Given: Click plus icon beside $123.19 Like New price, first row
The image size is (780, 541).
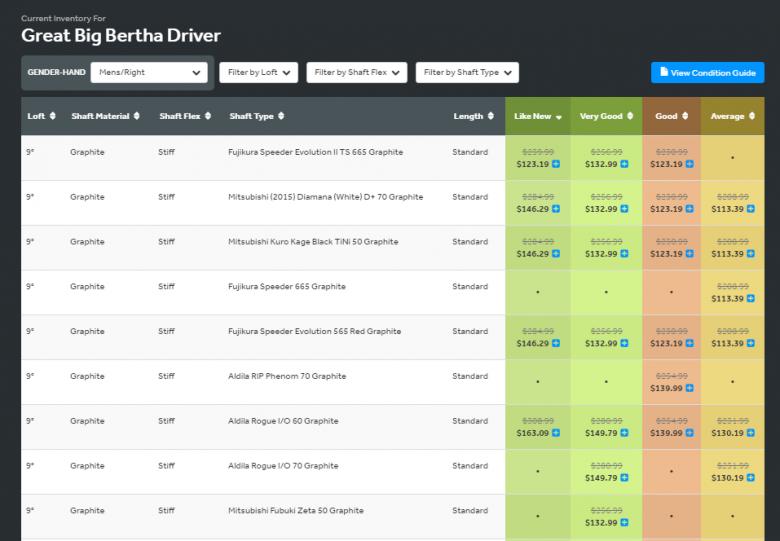Looking at the screenshot, I should pyautogui.click(x=556, y=164).
